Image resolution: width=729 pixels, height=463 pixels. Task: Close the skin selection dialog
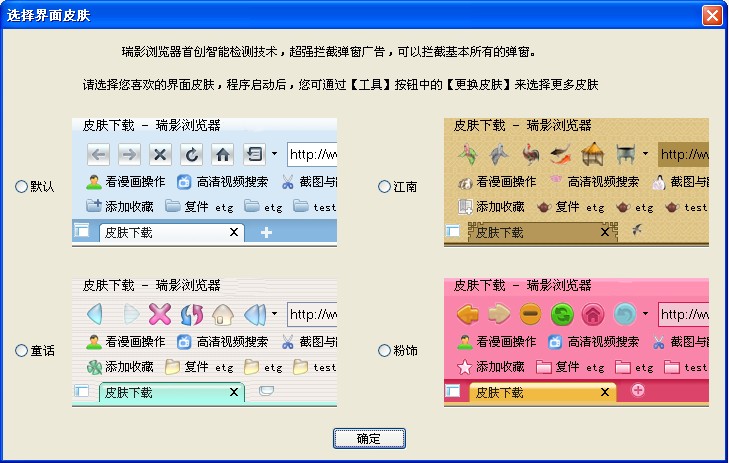click(711, 15)
